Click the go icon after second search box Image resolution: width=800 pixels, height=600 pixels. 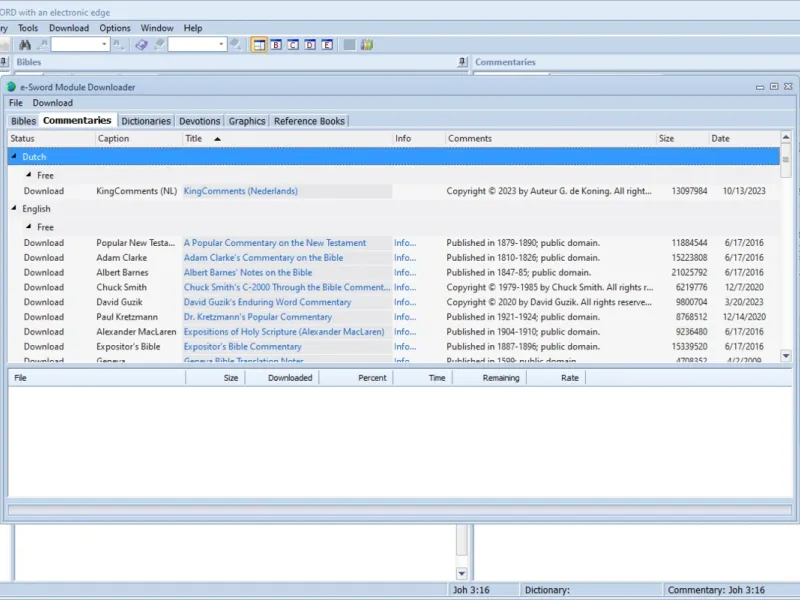(x=235, y=45)
